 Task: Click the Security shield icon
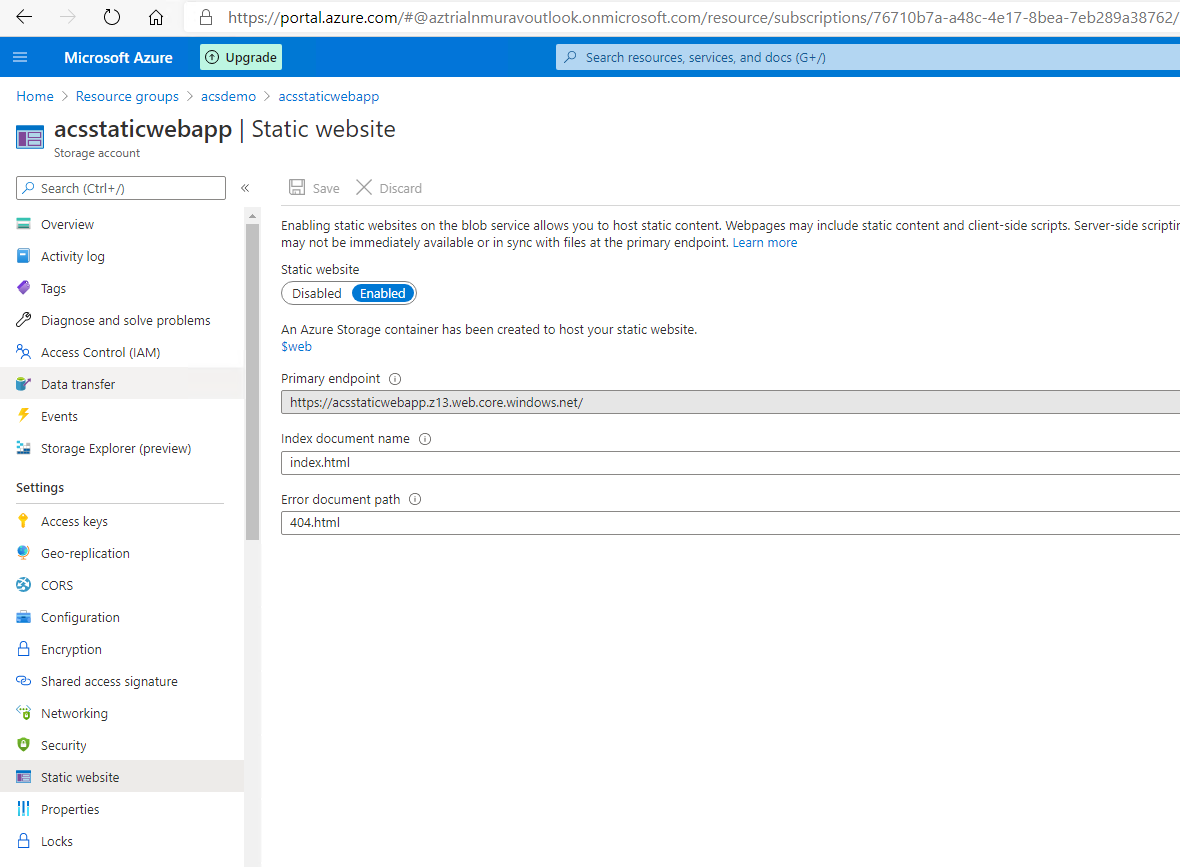click(23, 745)
